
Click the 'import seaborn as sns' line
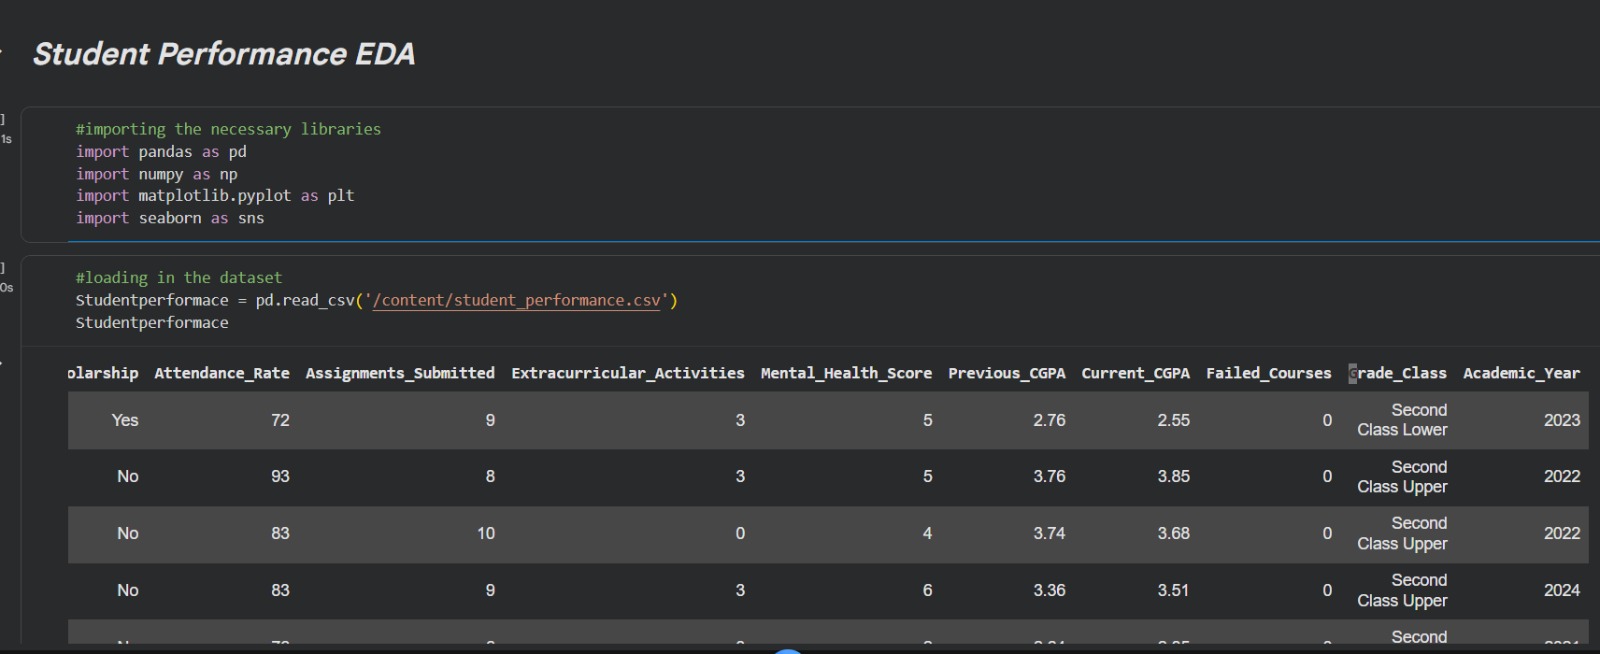pyautogui.click(x=170, y=218)
